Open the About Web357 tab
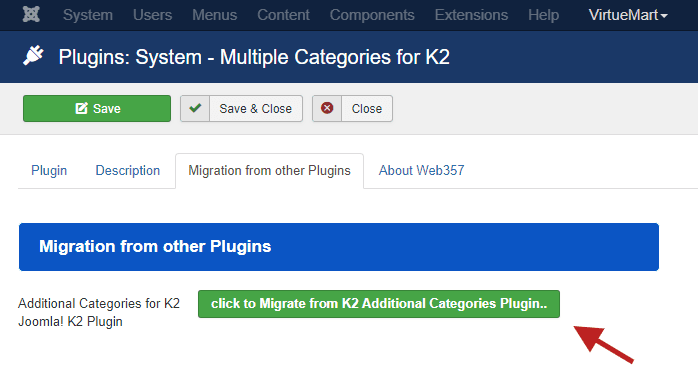Viewport: 698px width, 385px height. click(422, 170)
